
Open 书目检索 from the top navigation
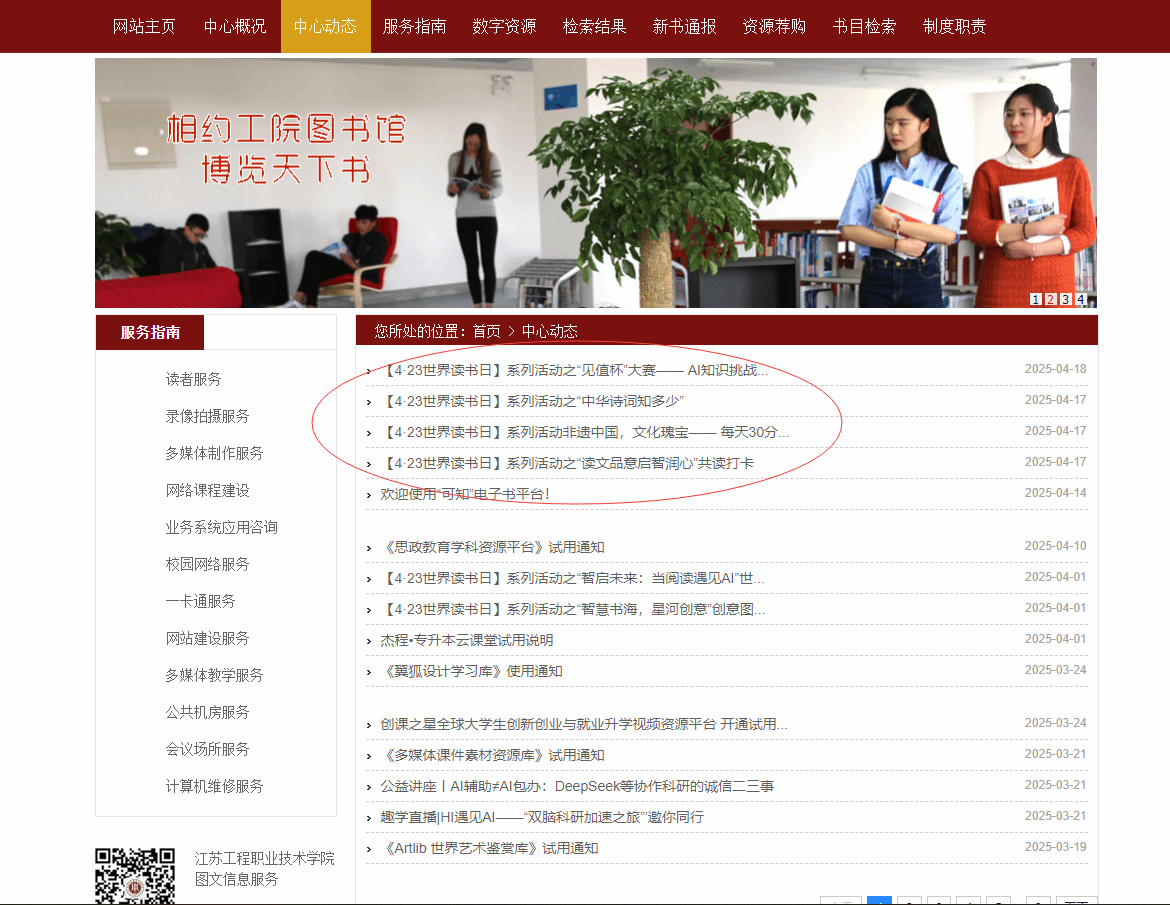pyautogui.click(x=864, y=27)
